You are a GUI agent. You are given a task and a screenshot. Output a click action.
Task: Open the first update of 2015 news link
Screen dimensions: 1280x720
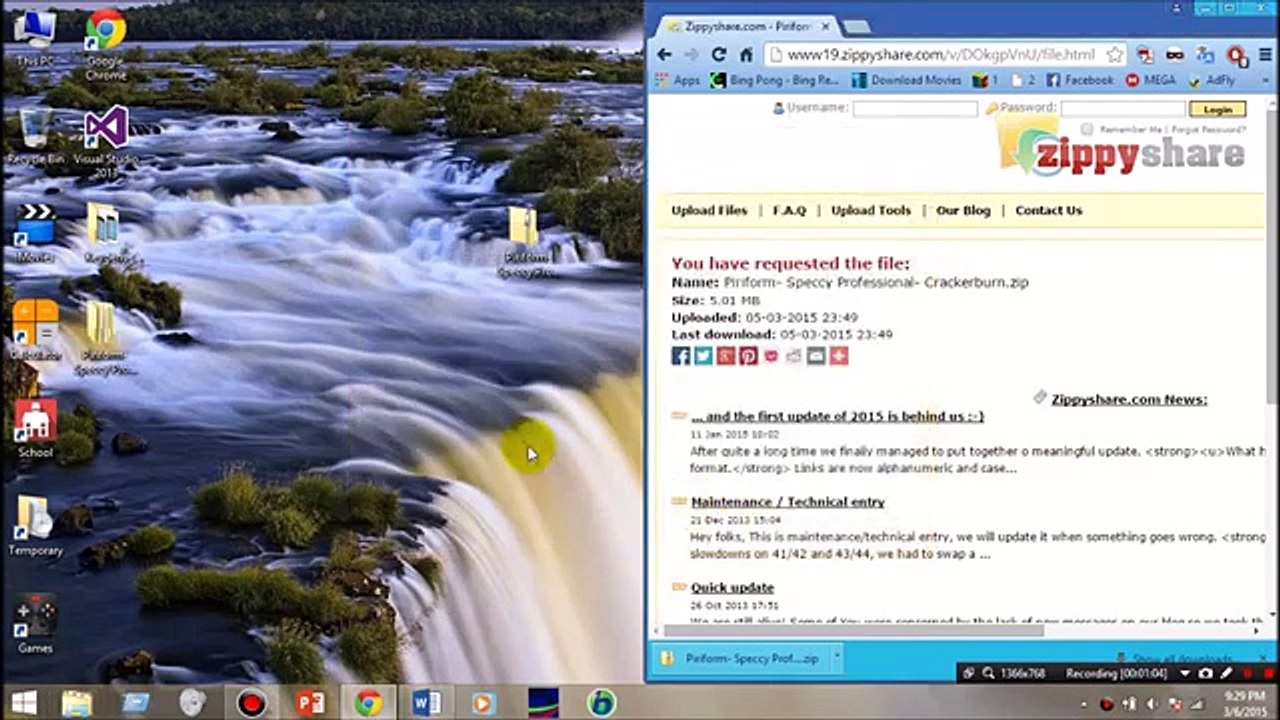[837, 416]
